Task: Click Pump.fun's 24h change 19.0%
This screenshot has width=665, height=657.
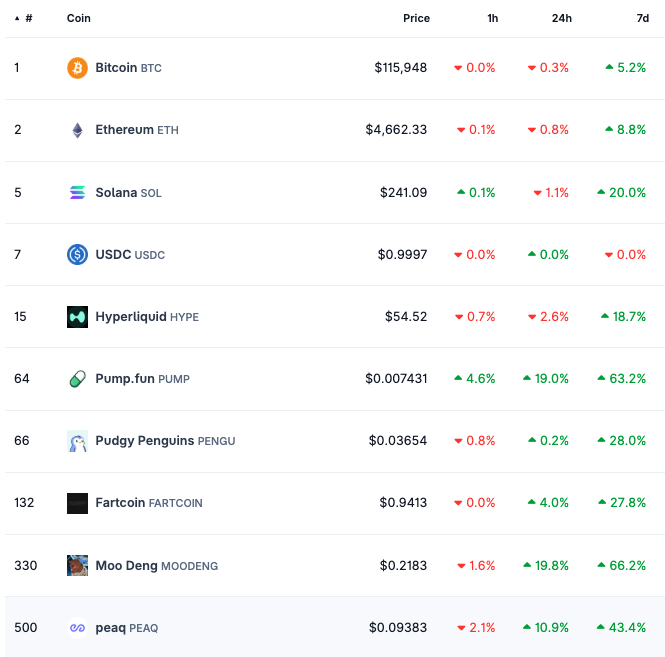Action: 545,379
